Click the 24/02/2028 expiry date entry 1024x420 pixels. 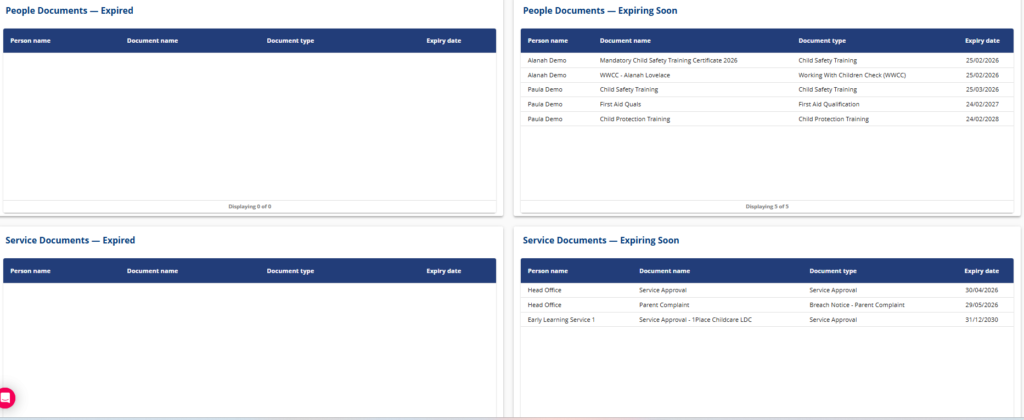(982, 119)
